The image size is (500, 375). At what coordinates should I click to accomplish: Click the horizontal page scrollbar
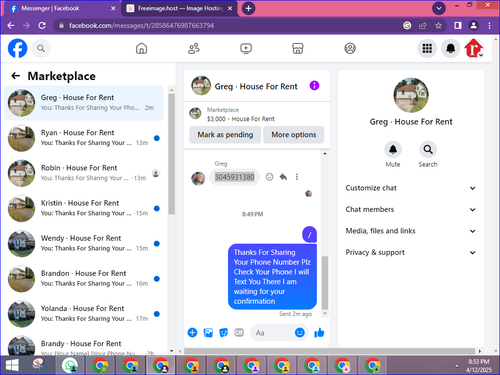[329, 351]
